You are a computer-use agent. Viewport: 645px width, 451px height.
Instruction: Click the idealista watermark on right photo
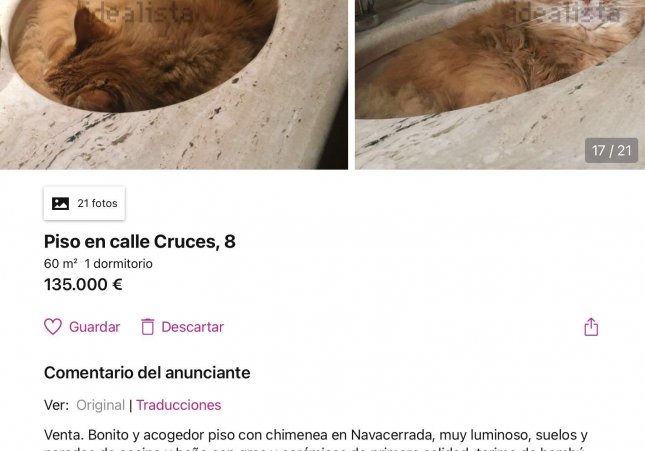point(566,12)
